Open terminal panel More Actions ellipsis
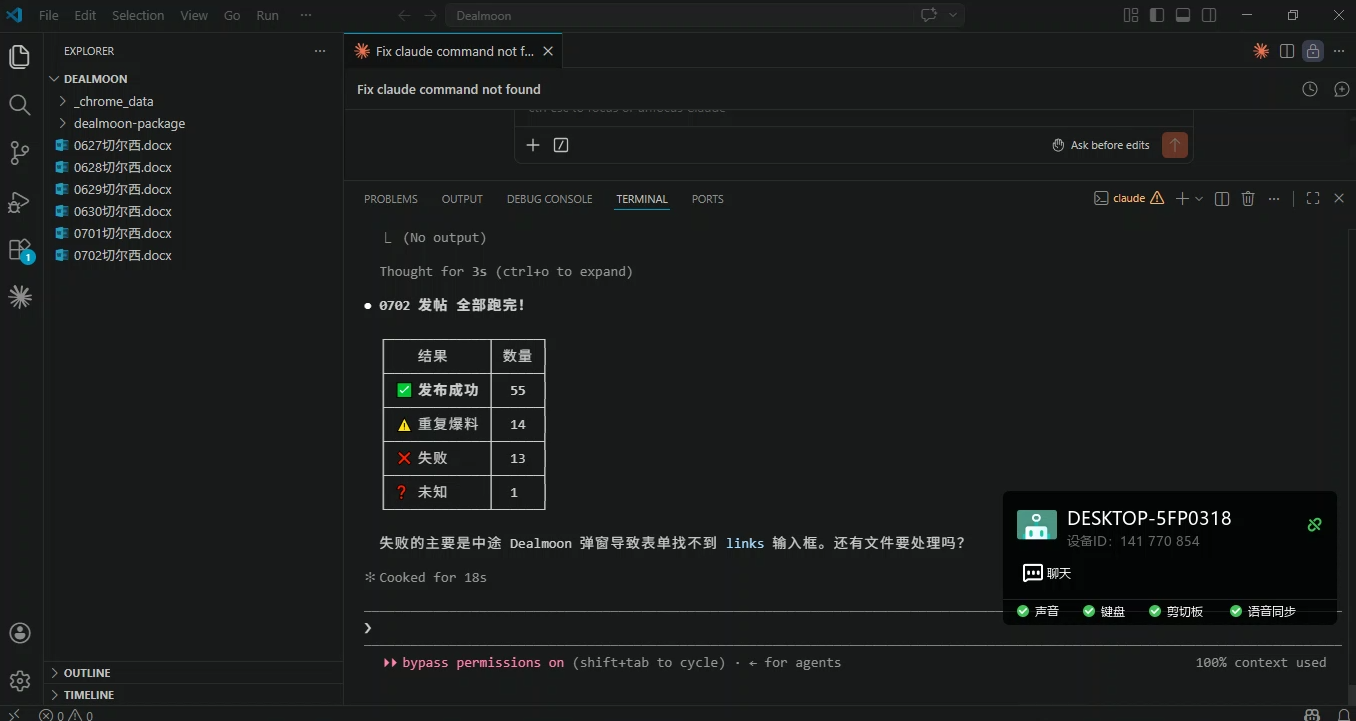The width and height of the screenshot is (1356, 721). click(1274, 199)
